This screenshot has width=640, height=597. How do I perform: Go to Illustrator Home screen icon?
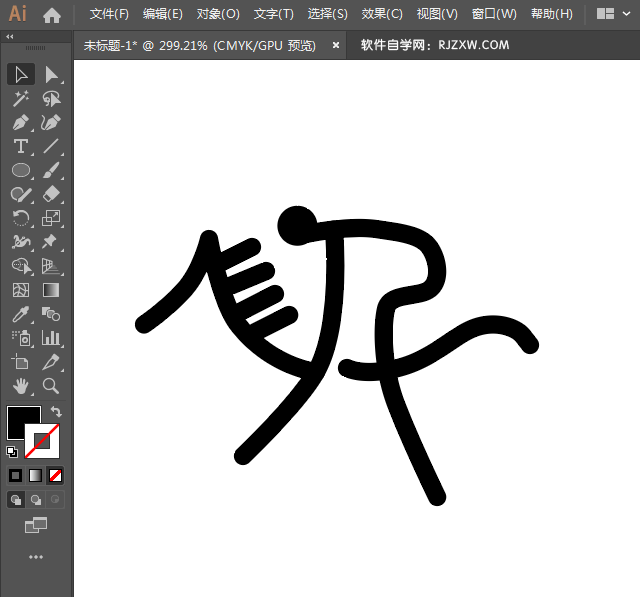pos(52,16)
